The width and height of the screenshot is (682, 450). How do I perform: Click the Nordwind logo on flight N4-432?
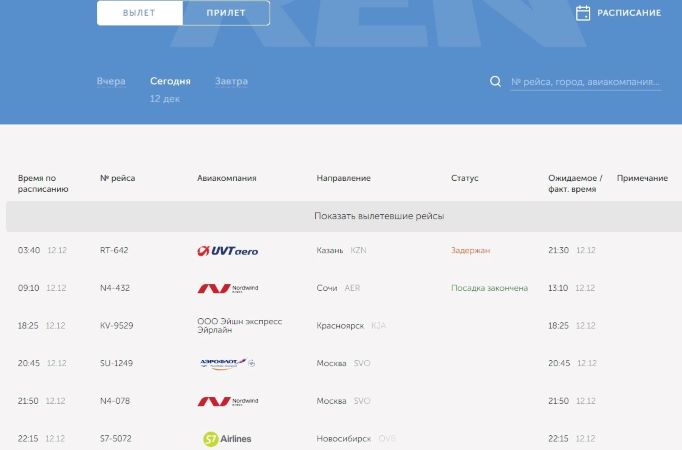(227, 288)
